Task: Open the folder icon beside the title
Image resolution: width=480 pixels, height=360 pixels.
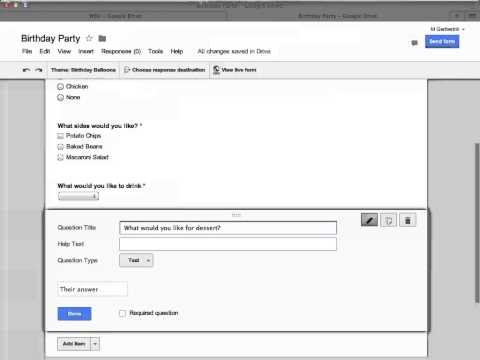Action: 102,38
